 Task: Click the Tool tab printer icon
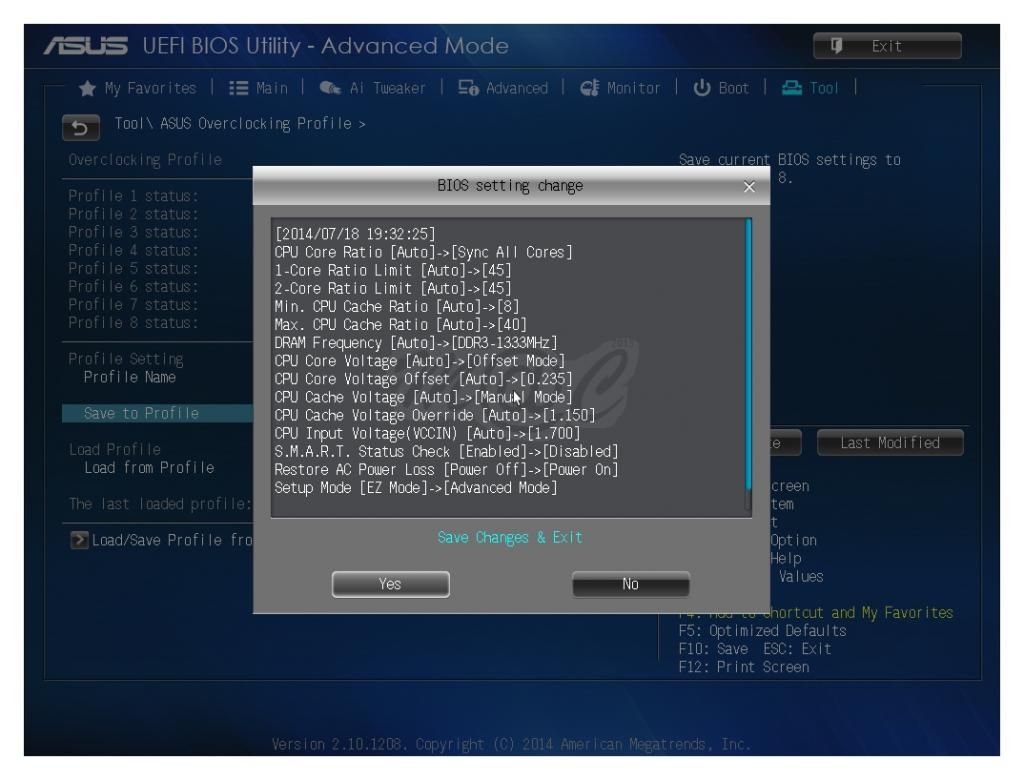(x=793, y=88)
